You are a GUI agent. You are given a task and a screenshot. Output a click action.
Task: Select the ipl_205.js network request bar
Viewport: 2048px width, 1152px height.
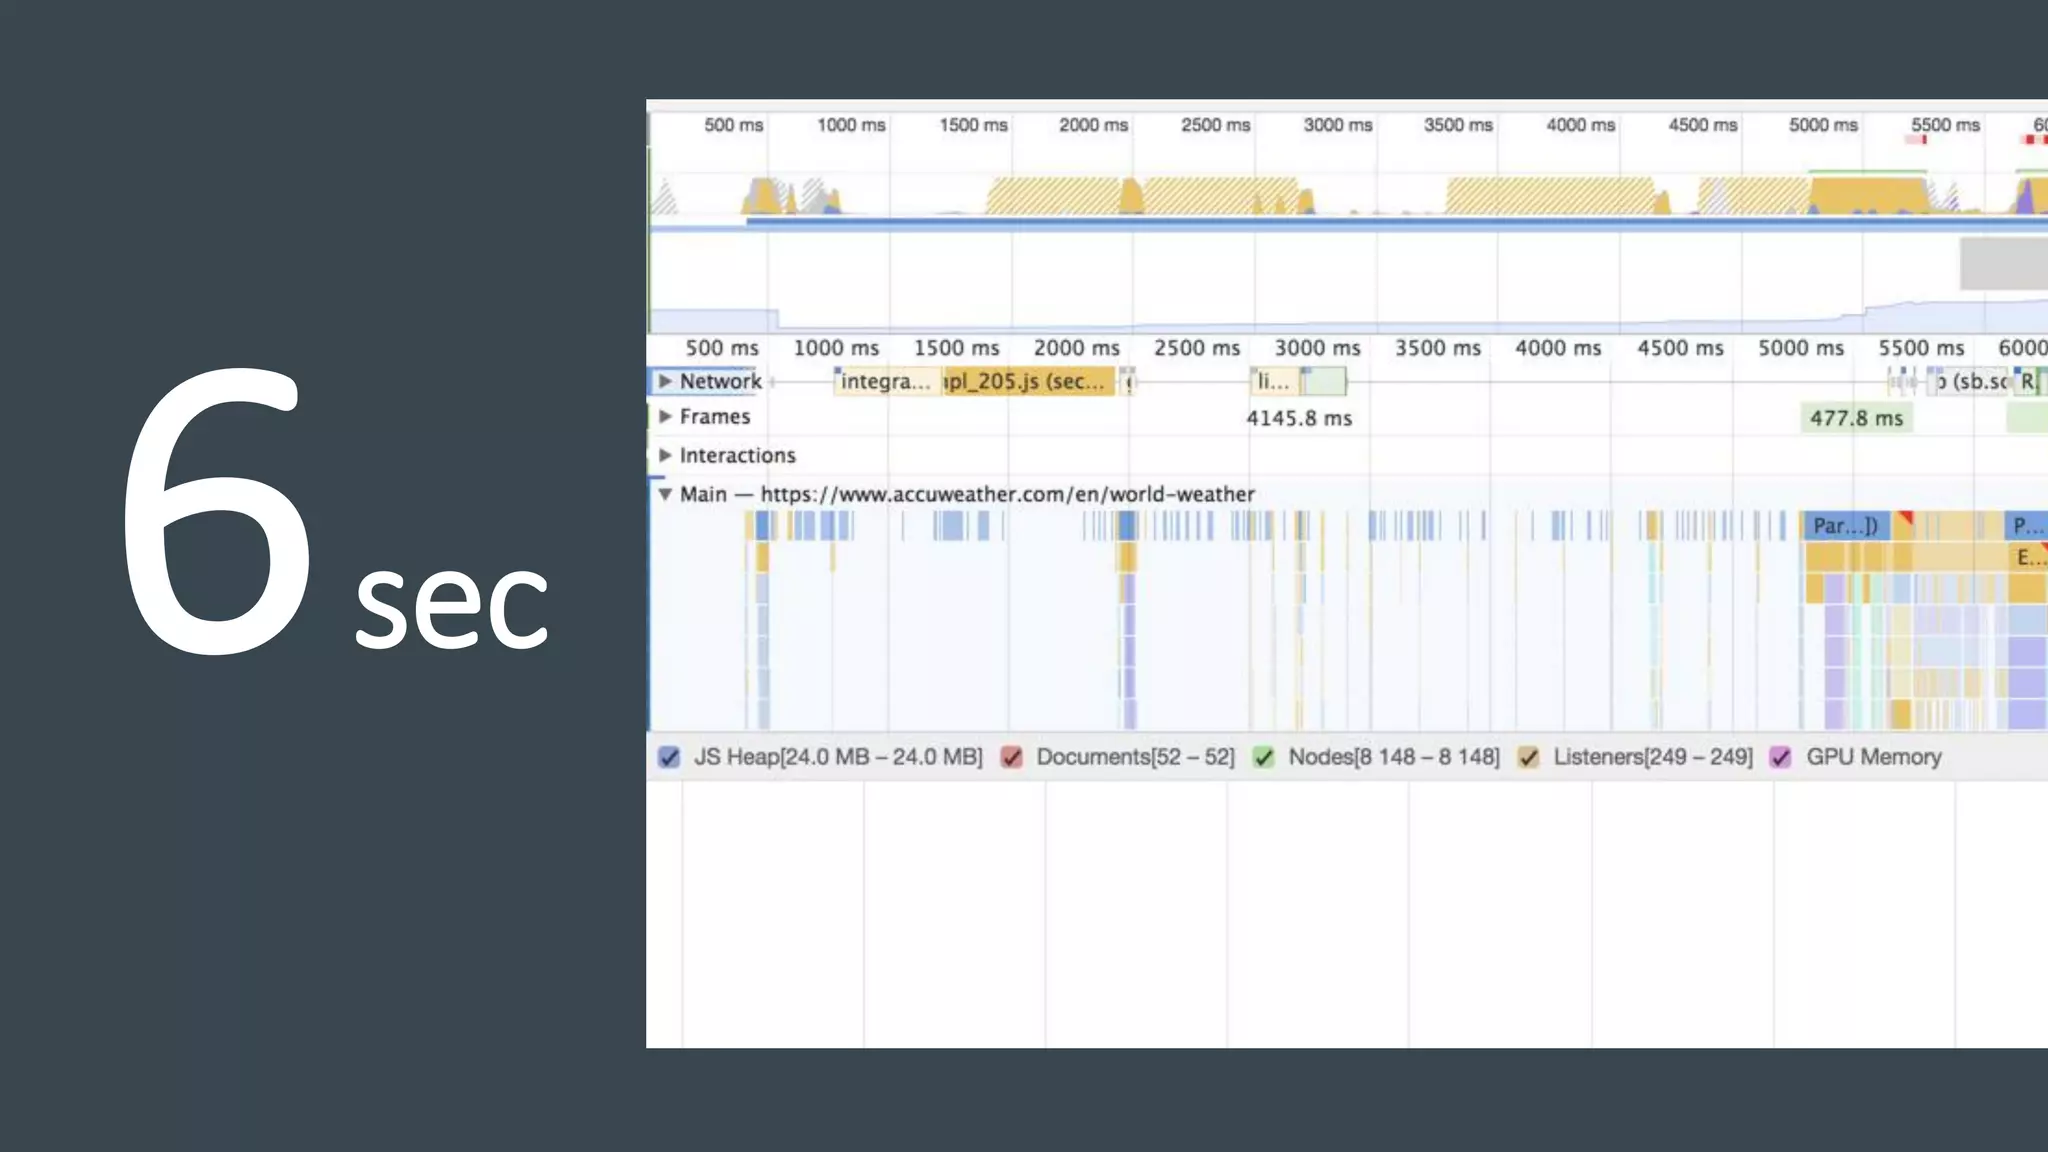pyautogui.click(x=1027, y=381)
